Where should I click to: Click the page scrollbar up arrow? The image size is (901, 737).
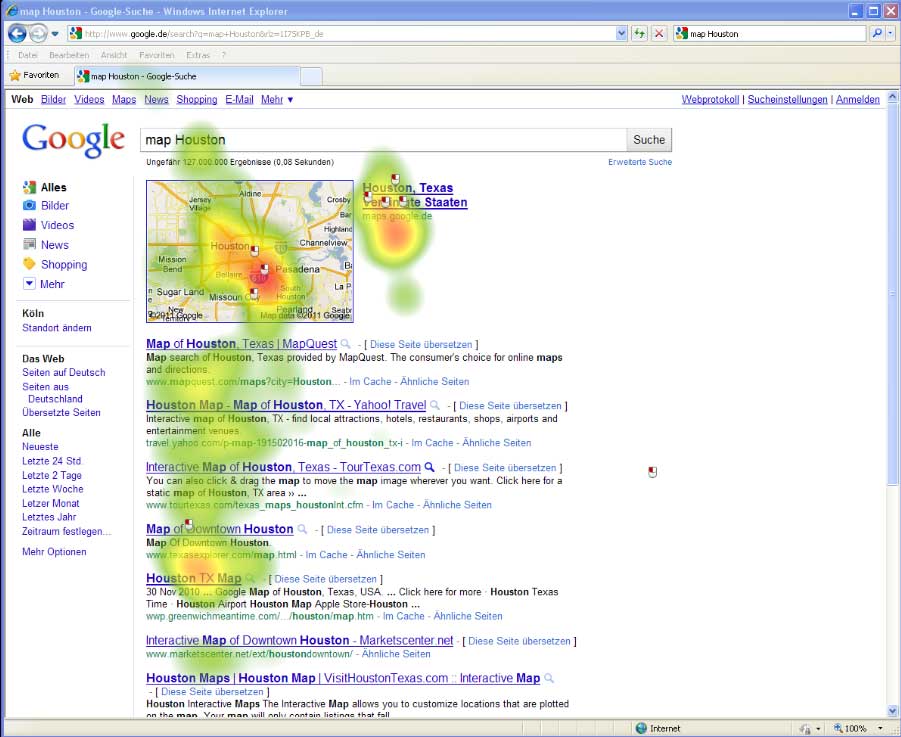coord(892,97)
